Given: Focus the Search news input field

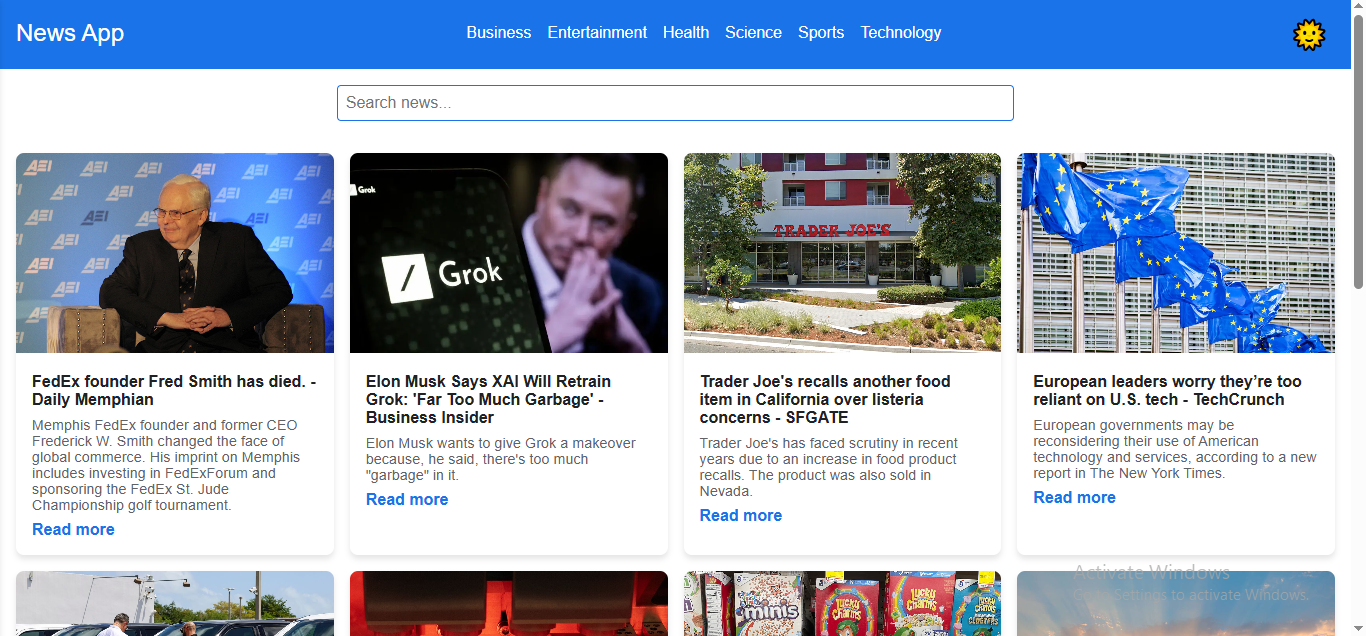Looking at the screenshot, I should (675, 103).
